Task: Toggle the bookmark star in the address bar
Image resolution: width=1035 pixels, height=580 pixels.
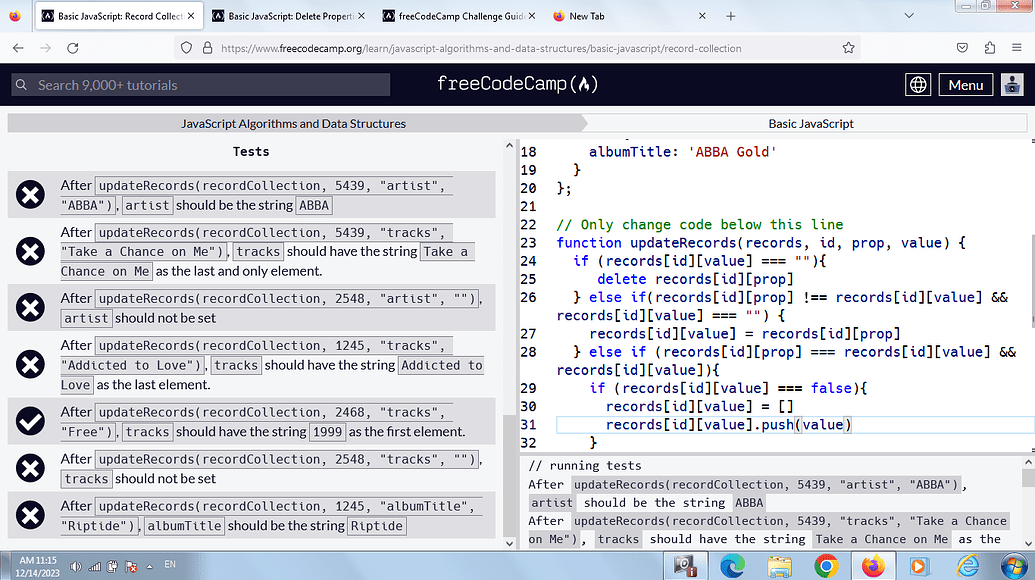Action: (848, 47)
